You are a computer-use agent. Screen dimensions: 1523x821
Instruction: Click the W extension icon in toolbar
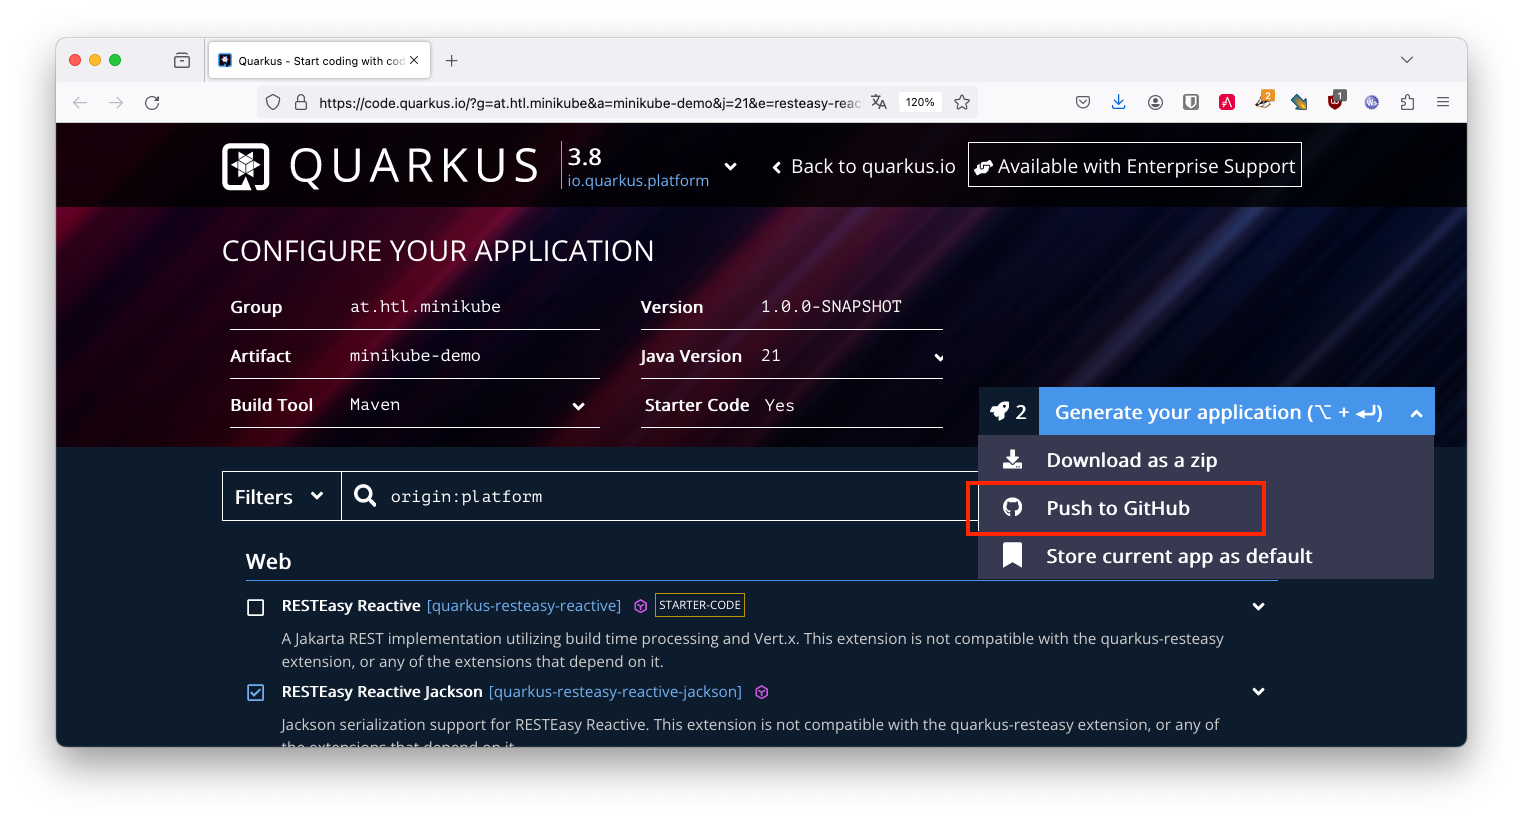pyautogui.click(x=1371, y=102)
